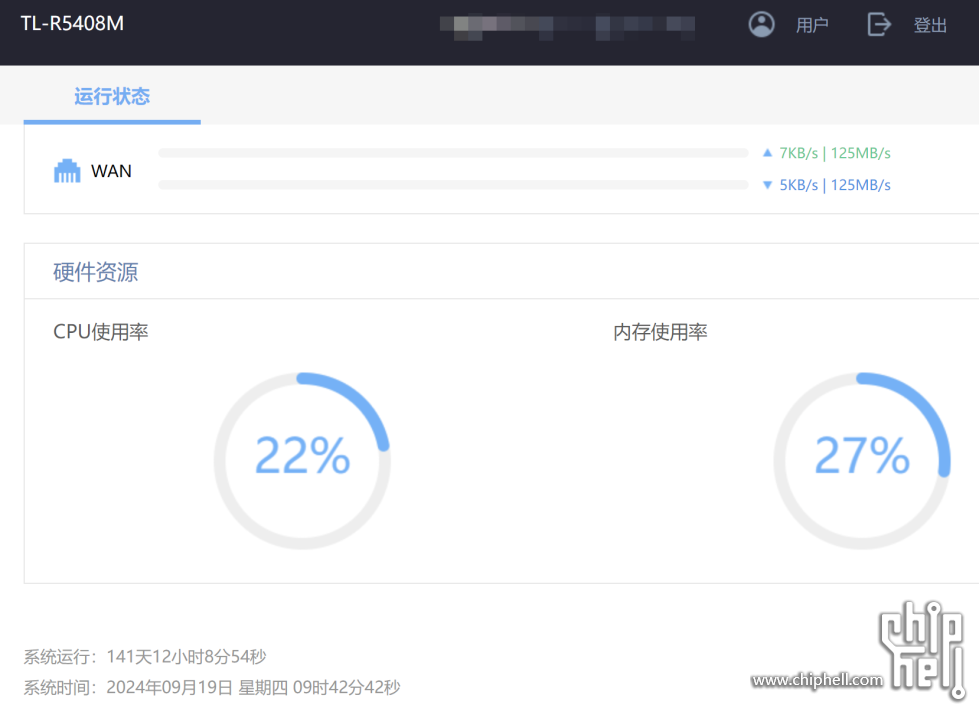
Task: Click the download speed down-arrow icon
Action: coord(767,185)
